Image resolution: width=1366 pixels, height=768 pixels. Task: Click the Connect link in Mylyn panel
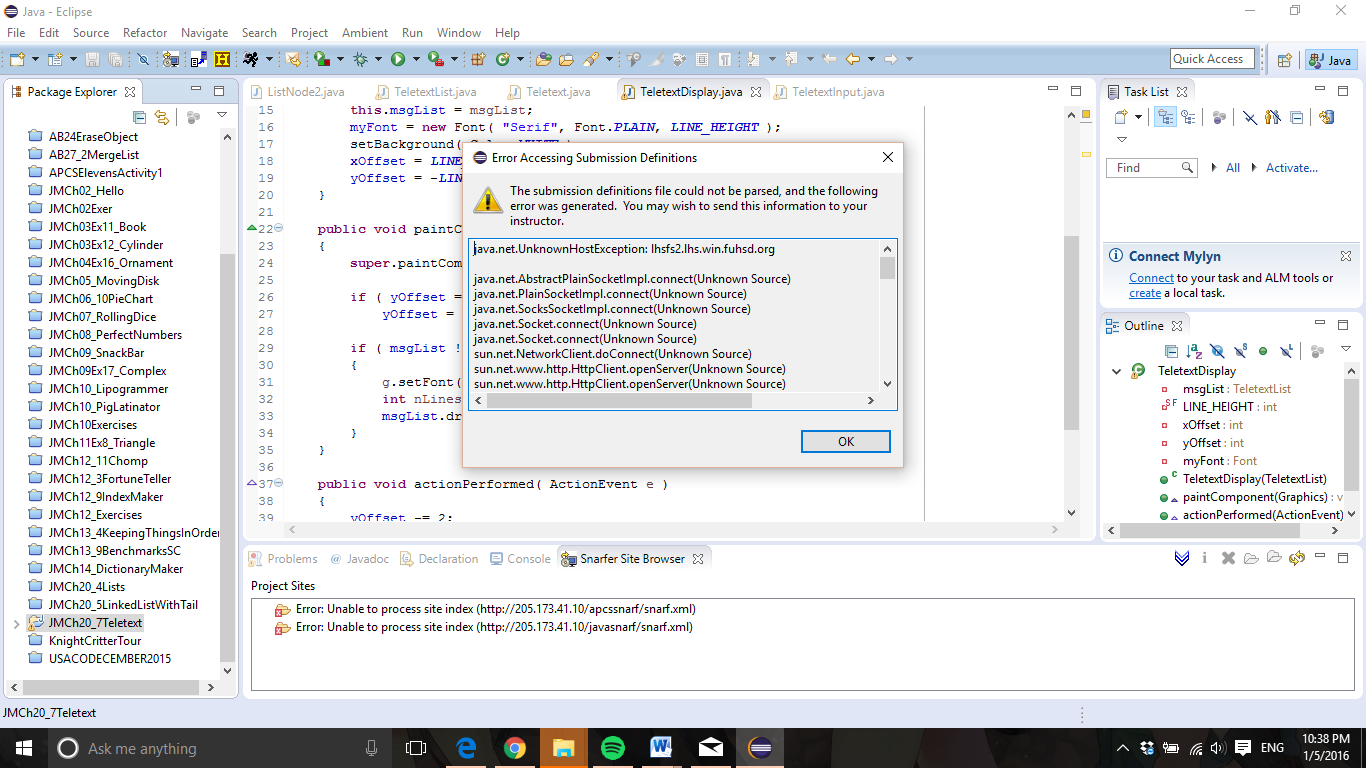coord(1151,278)
